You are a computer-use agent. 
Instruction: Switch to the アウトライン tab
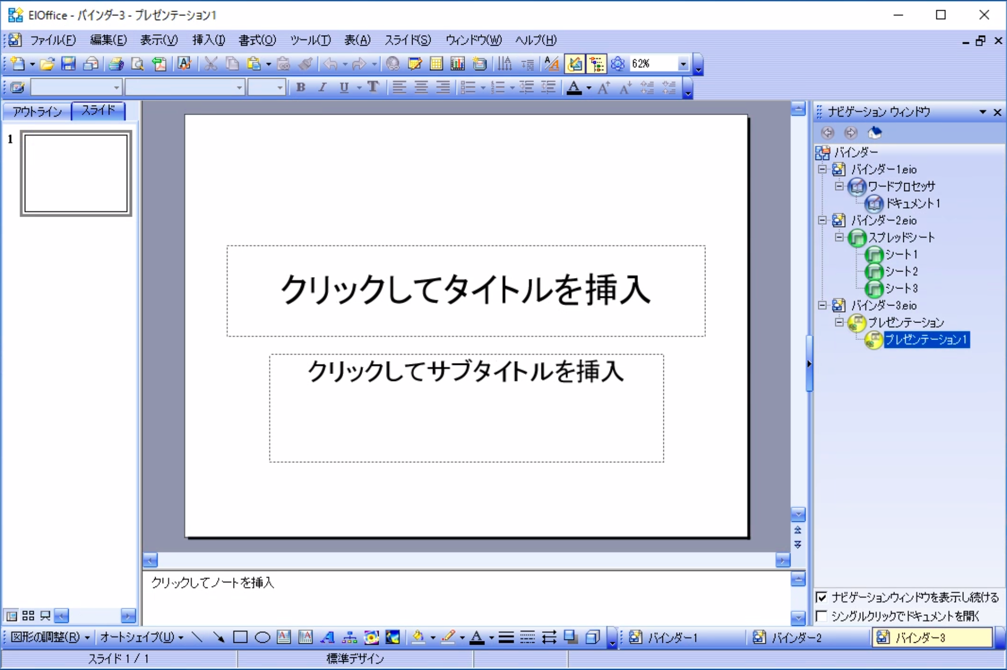37,111
